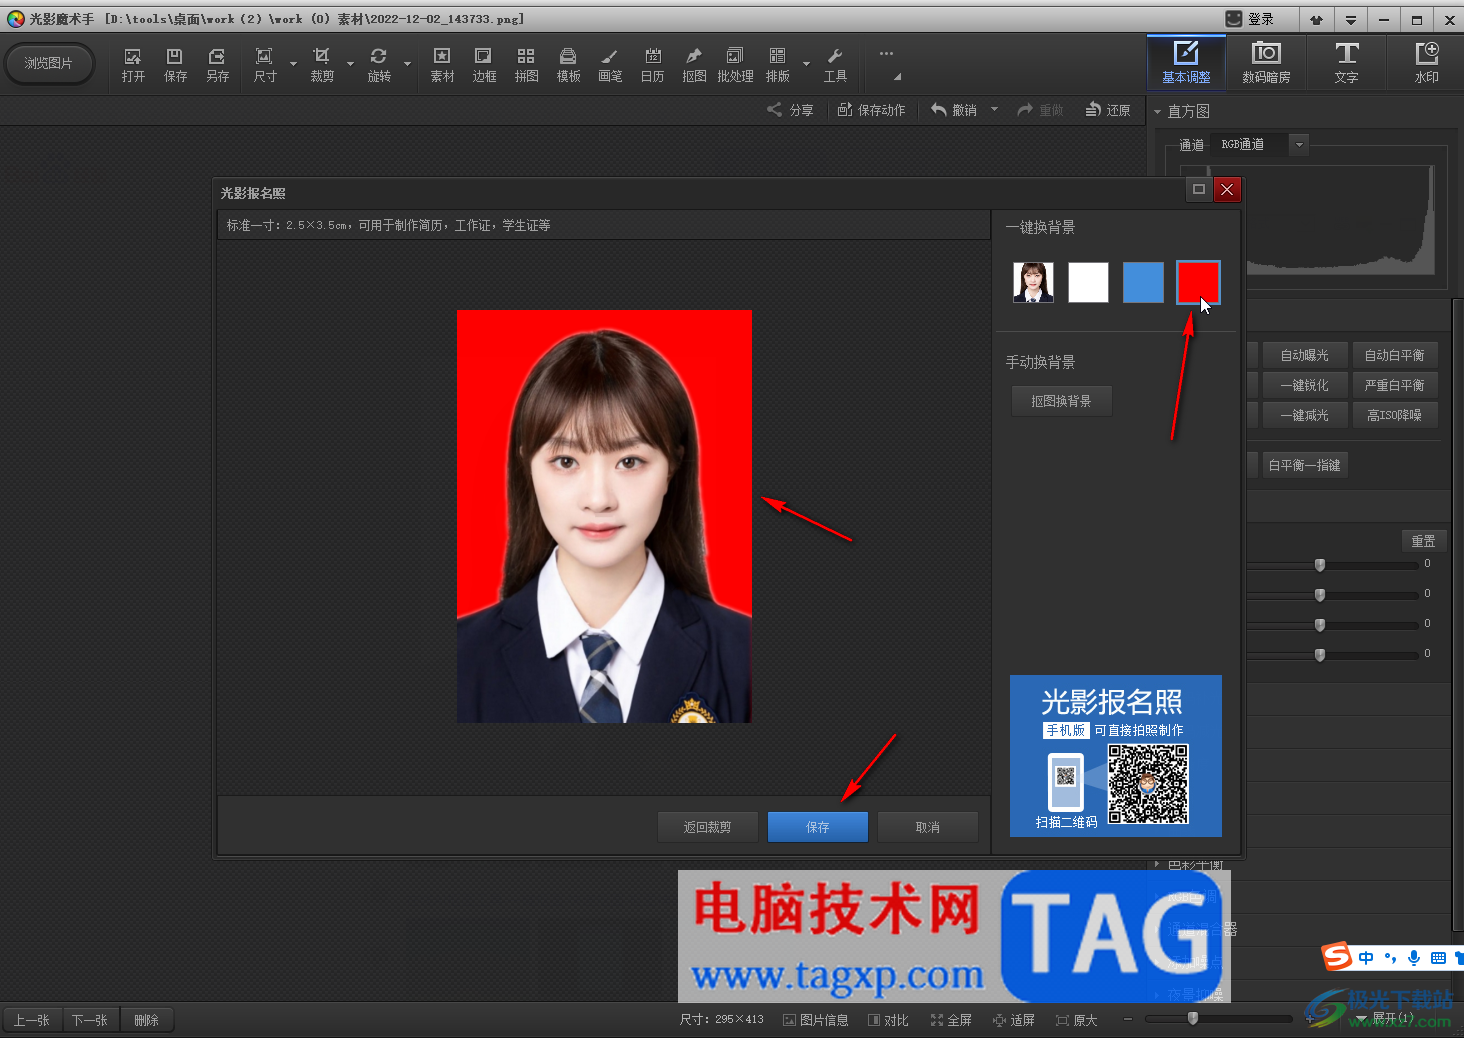
Task: Click 取消 button in dialog
Action: tap(927, 827)
